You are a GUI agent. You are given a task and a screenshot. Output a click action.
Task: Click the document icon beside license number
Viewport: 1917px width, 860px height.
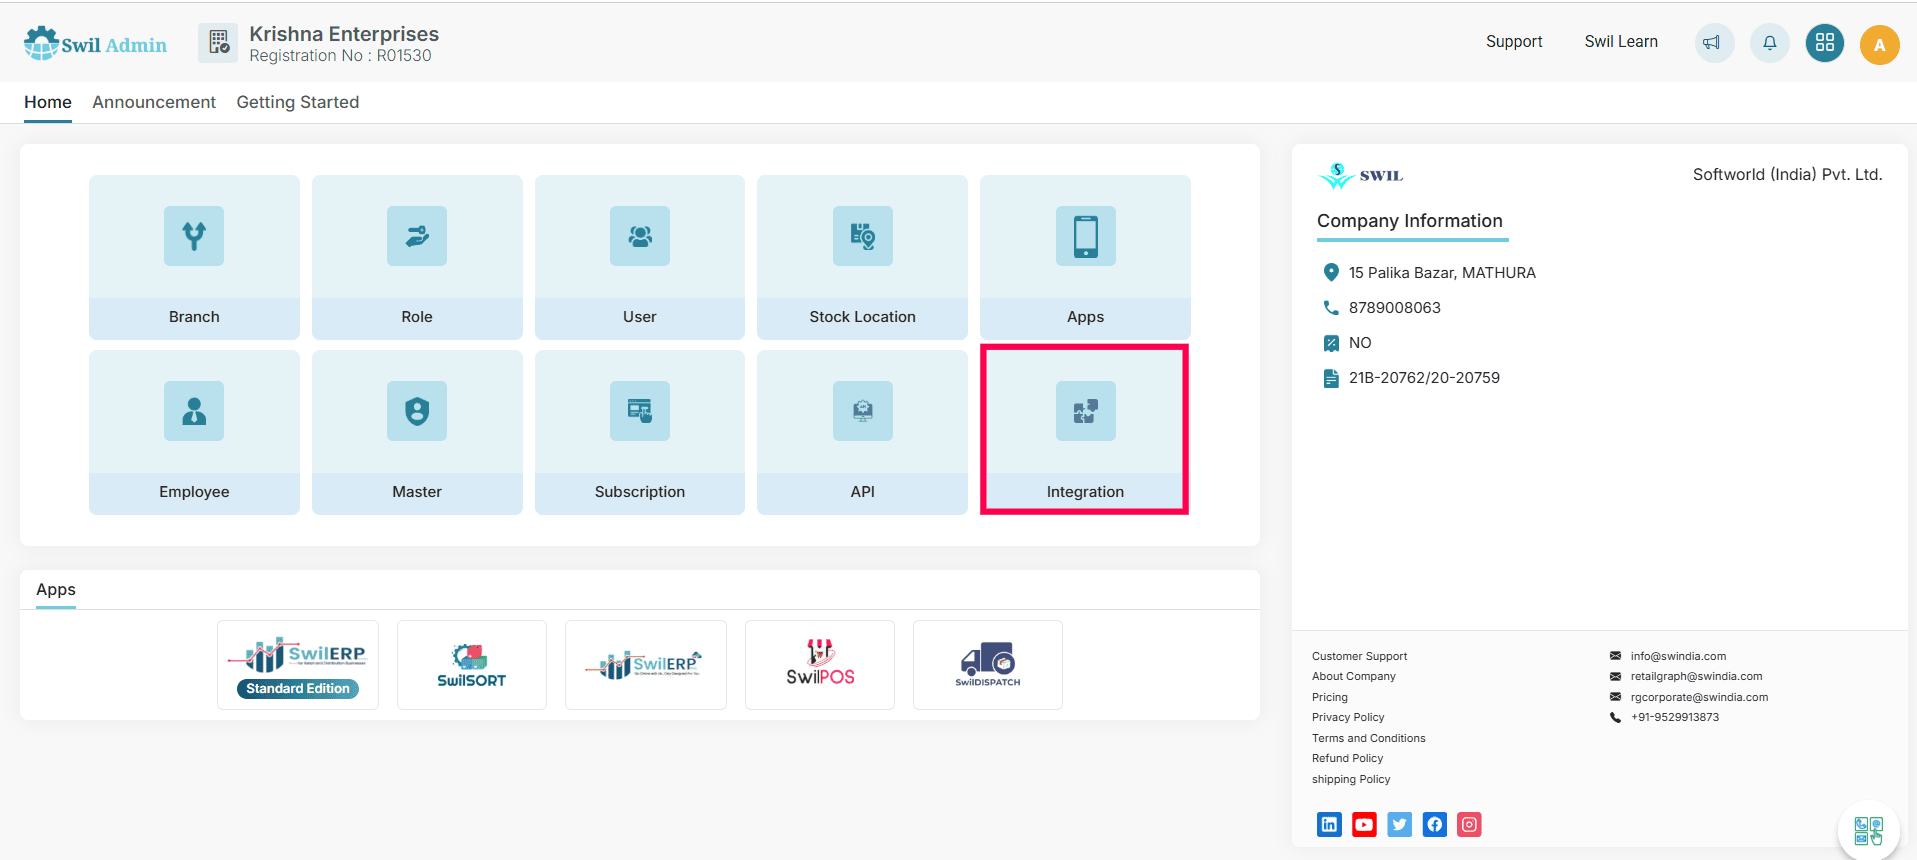point(1331,378)
